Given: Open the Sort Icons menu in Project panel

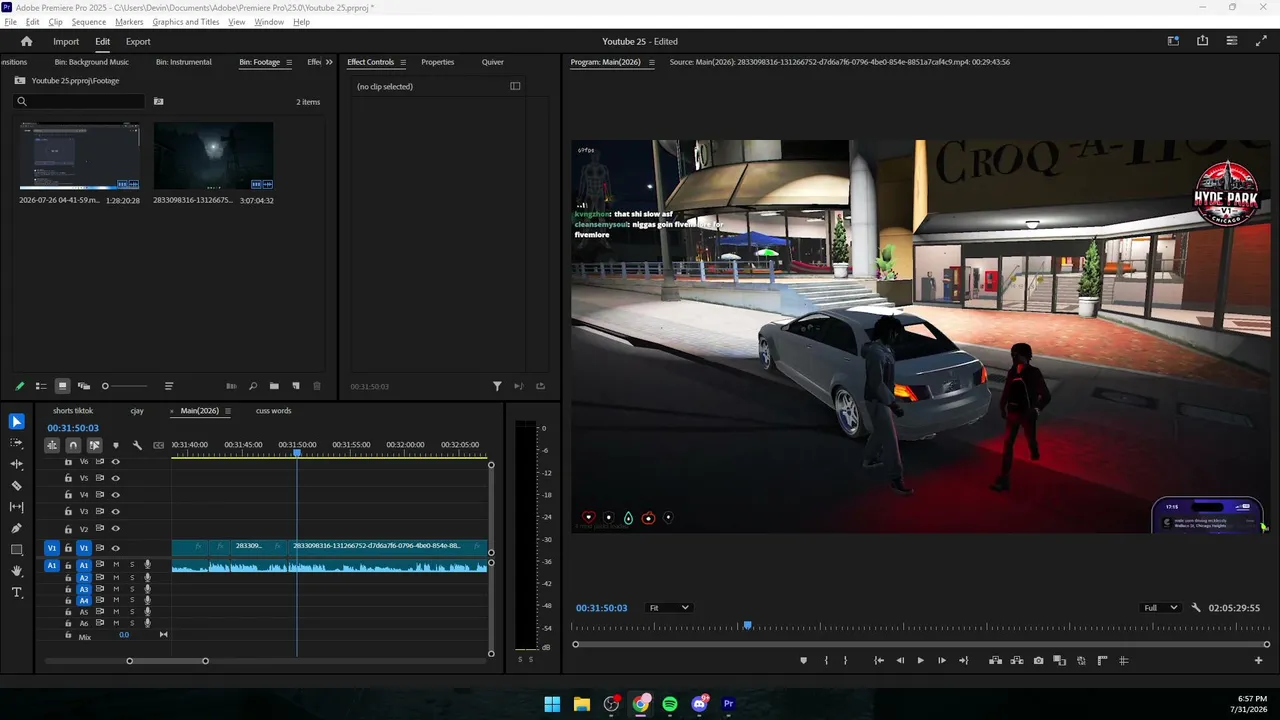Looking at the screenshot, I should coord(169,386).
